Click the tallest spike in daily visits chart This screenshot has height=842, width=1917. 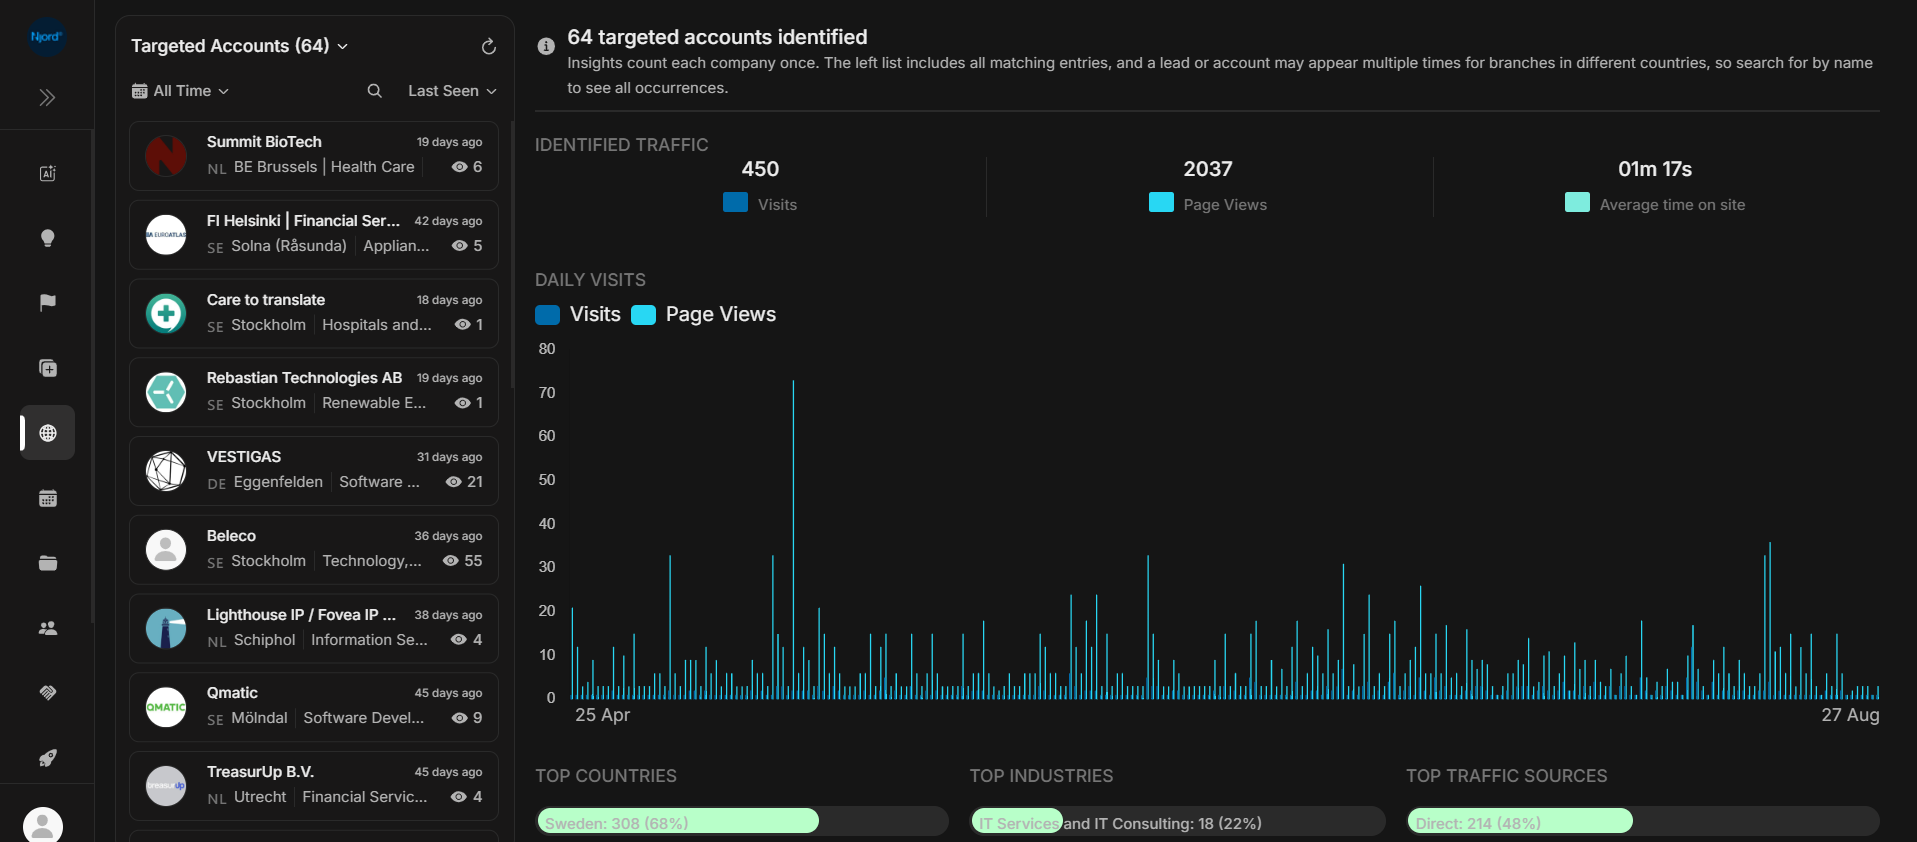pos(793,539)
